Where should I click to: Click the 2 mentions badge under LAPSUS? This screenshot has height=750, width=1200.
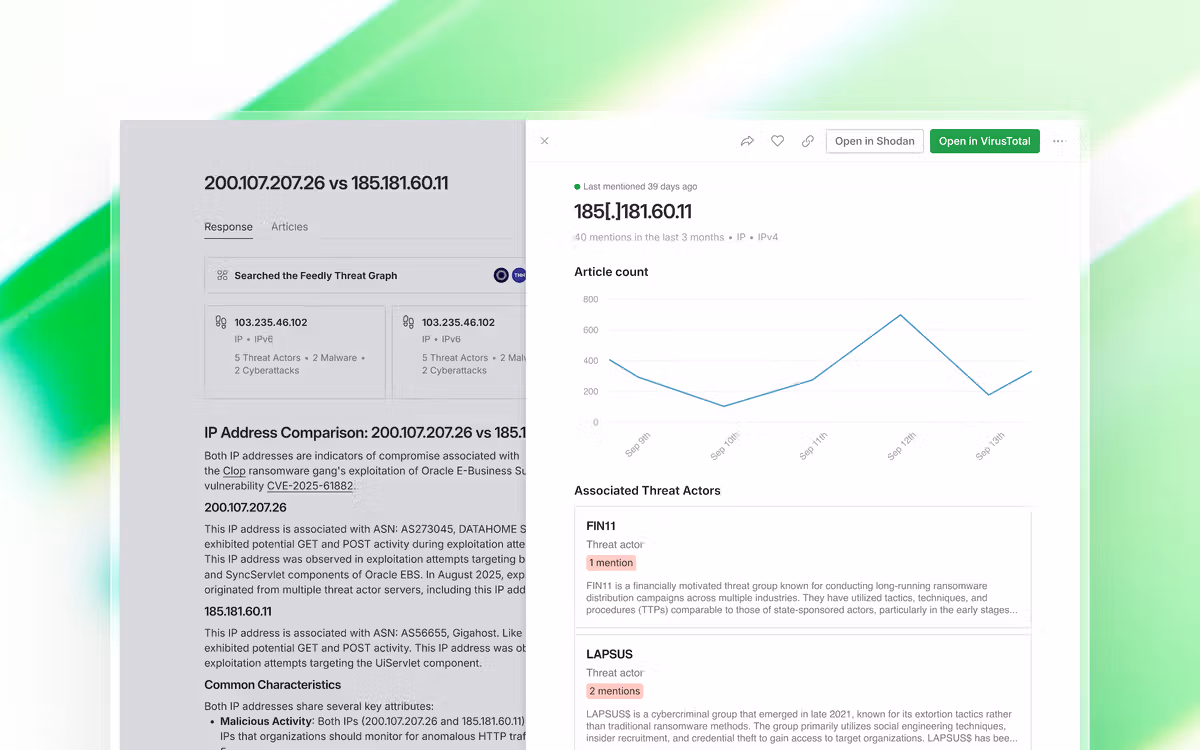(x=615, y=691)
